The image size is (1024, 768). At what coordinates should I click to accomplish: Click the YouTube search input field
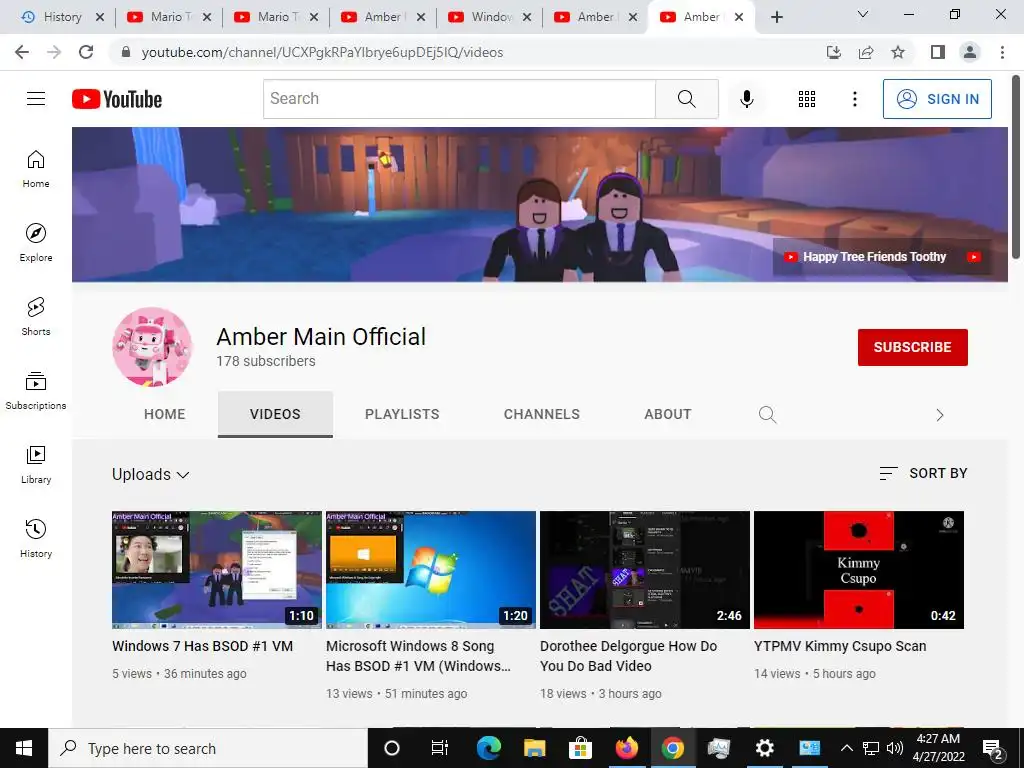click(459, 99)
